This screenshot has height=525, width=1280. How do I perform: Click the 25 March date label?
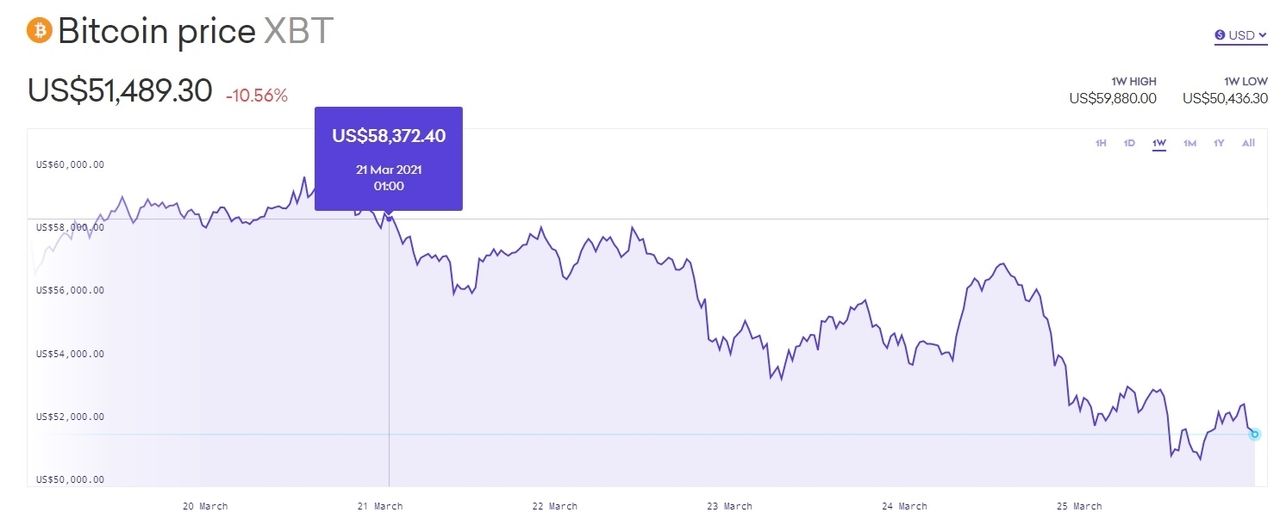coord(1079,506)
